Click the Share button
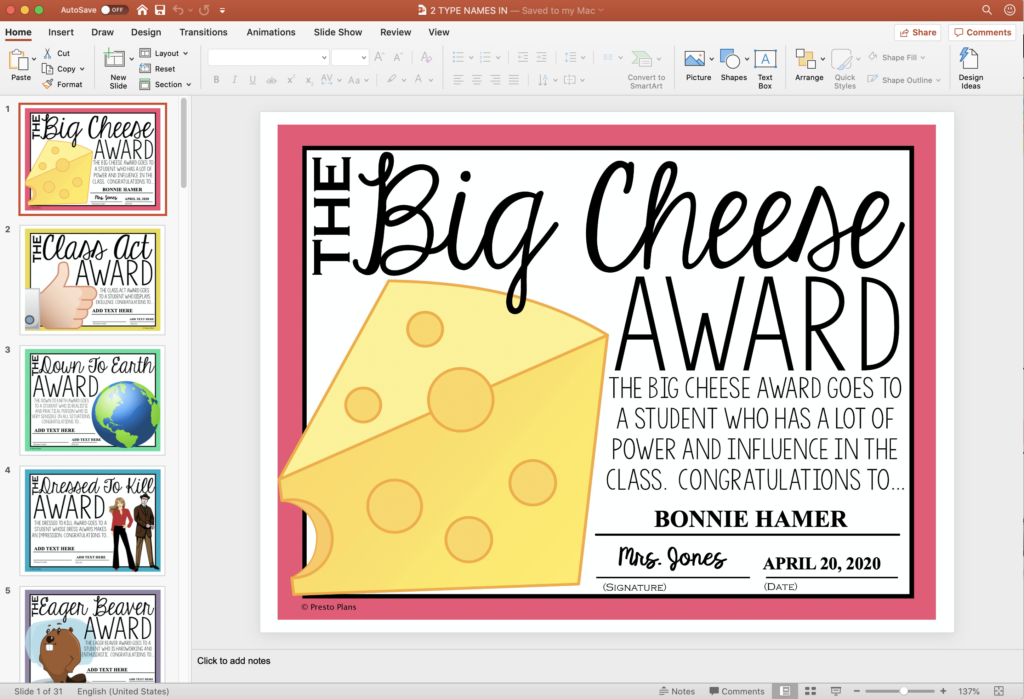Screen dimensions: 1024x699 (916, 32)
